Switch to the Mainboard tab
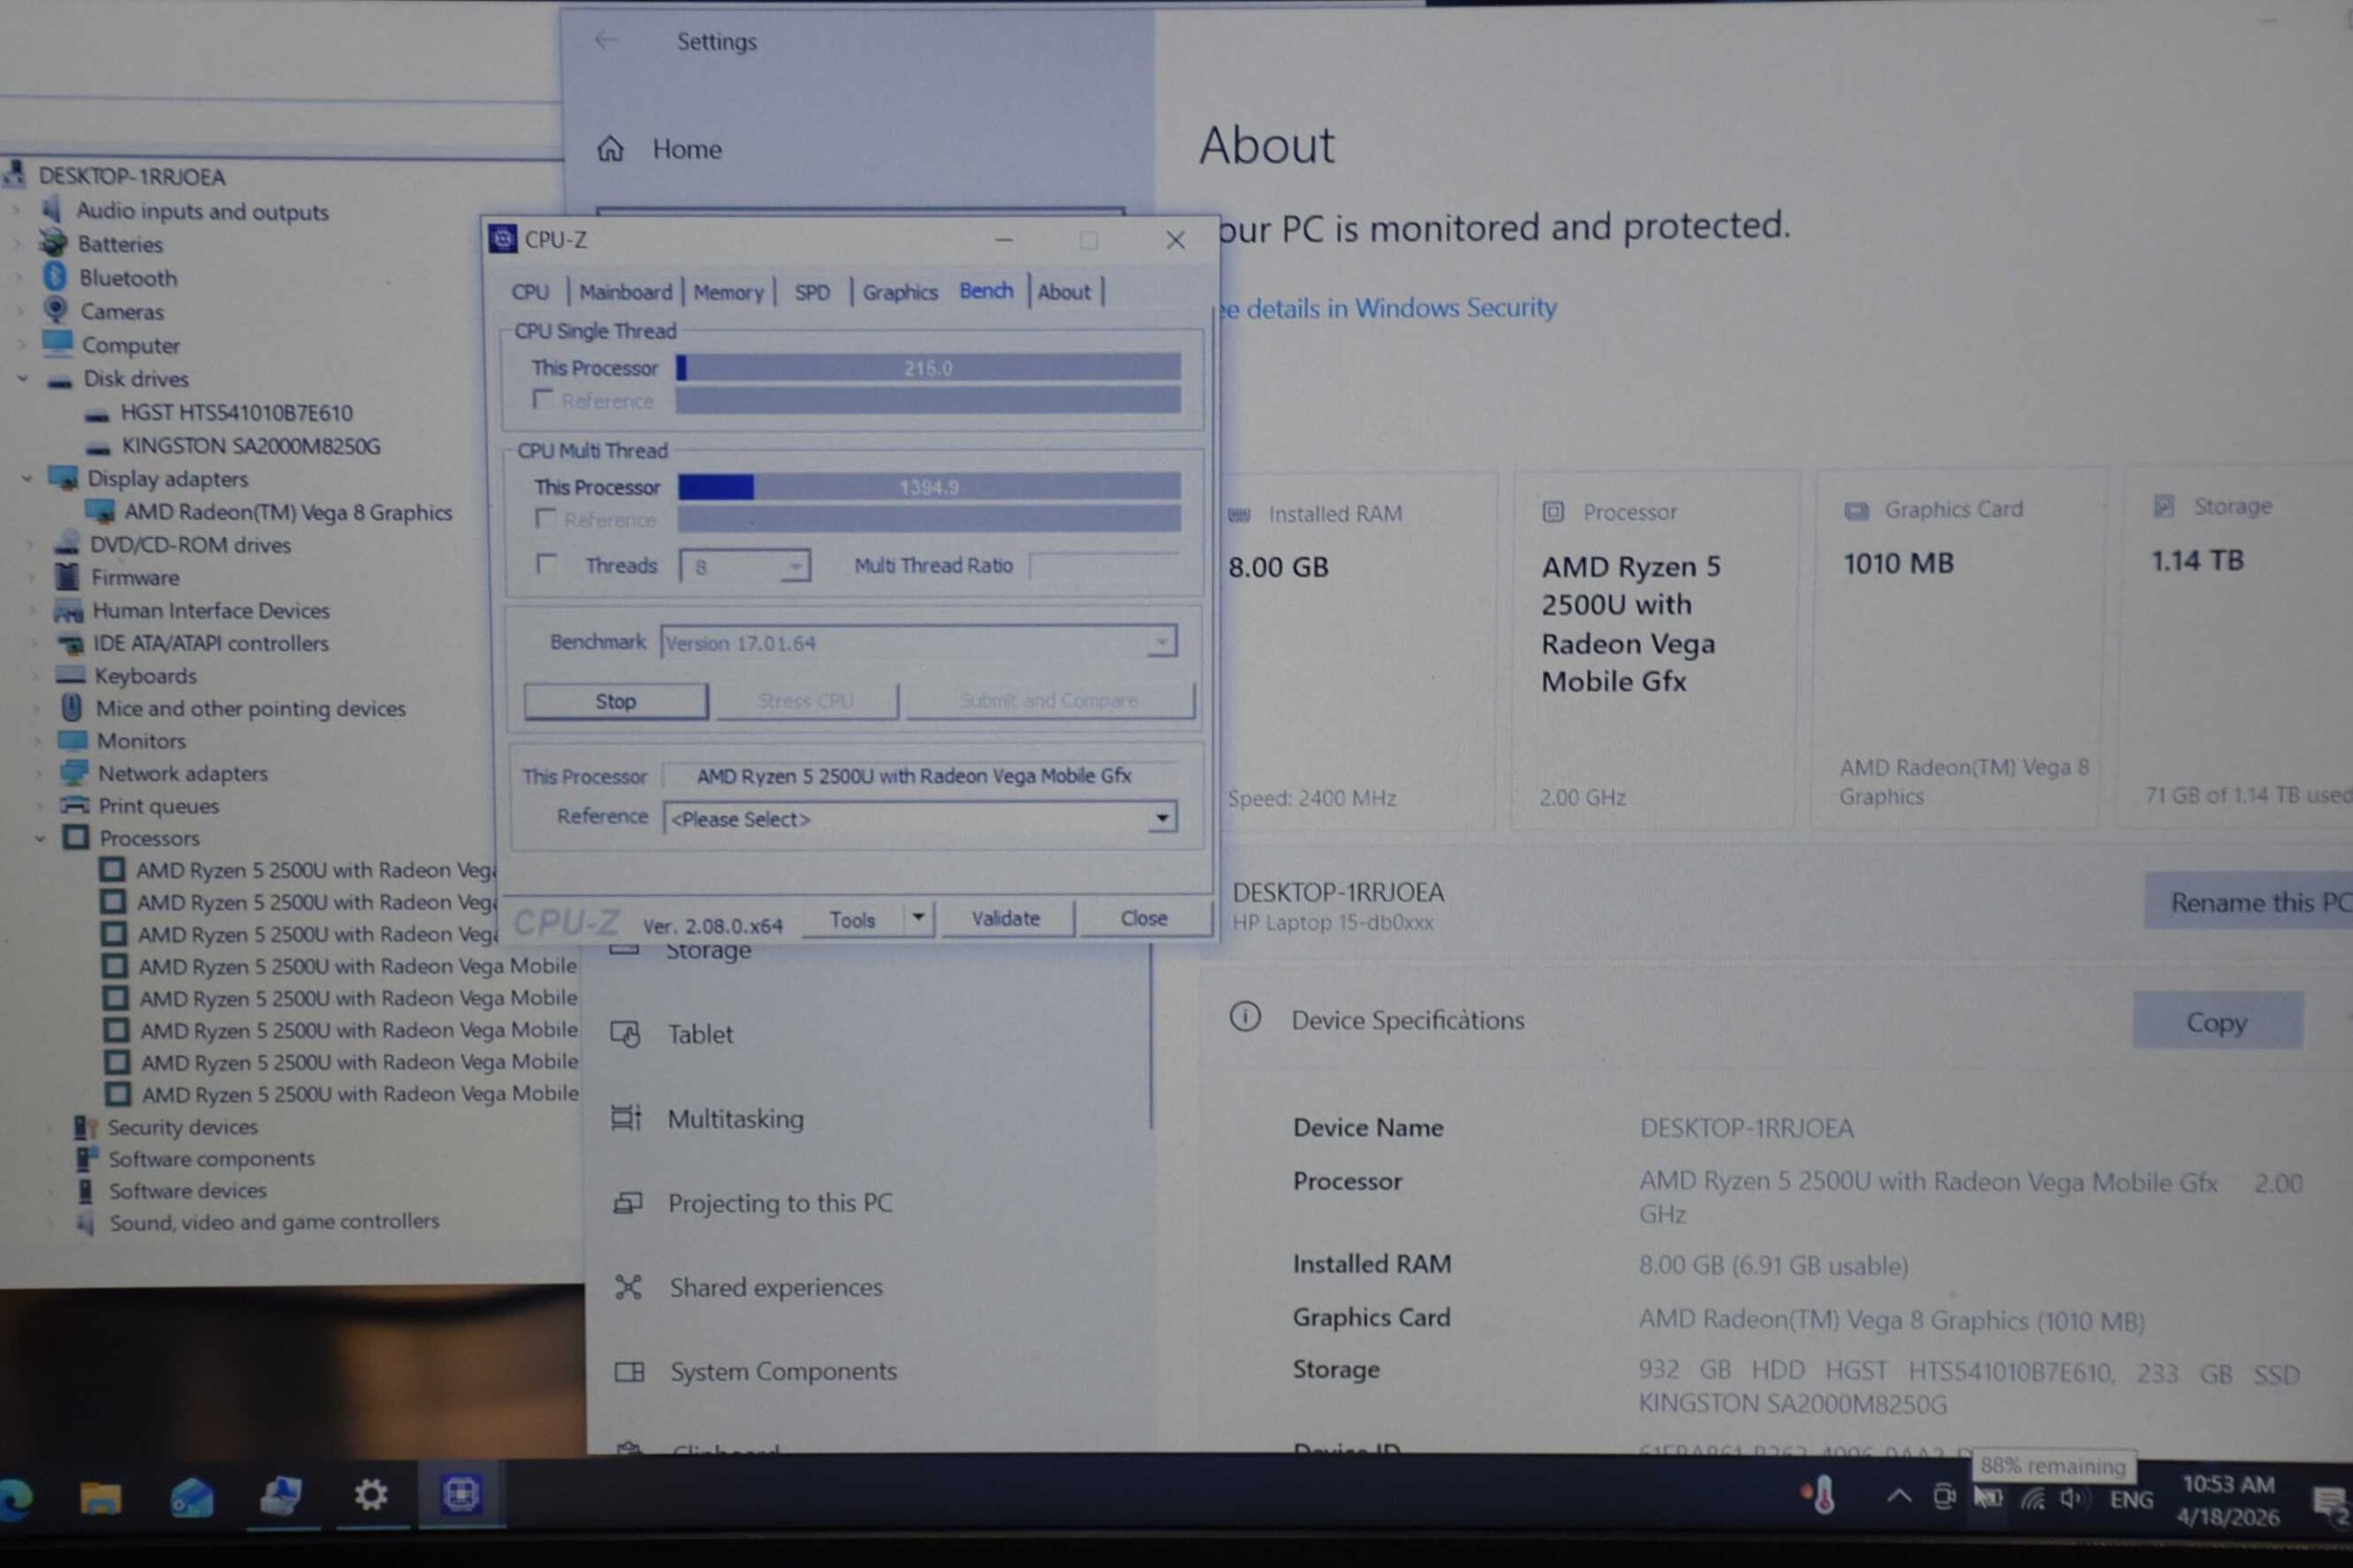The height and width of the screenshot is (1568, 2353). pyautogui.click(x=625, y=292)
